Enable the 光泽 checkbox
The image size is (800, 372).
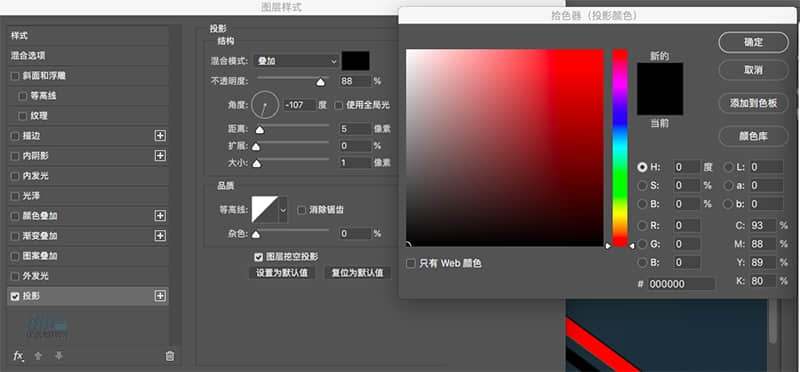click(x=15, y=196)
